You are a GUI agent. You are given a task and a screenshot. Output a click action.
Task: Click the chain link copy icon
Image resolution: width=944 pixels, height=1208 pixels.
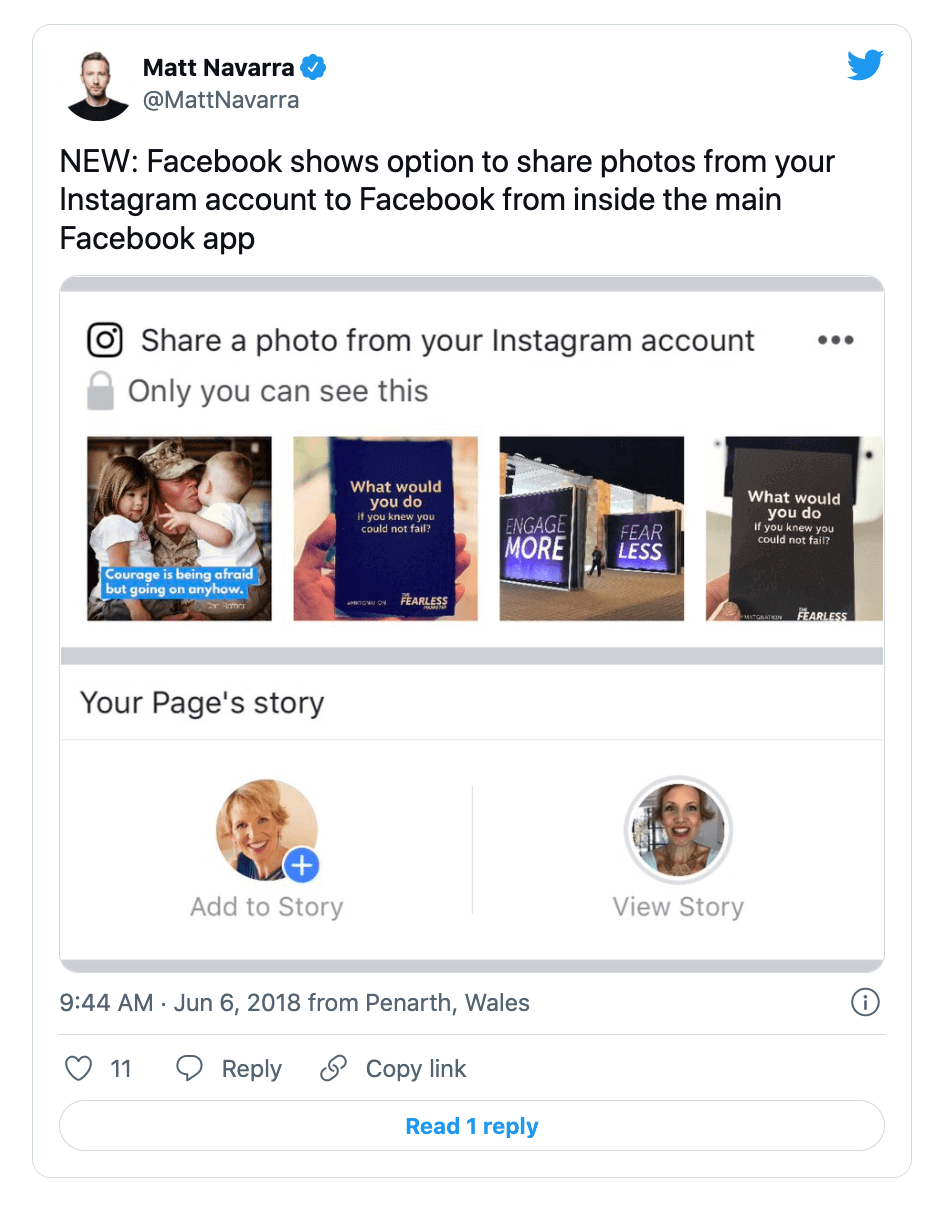[333, 1069]
